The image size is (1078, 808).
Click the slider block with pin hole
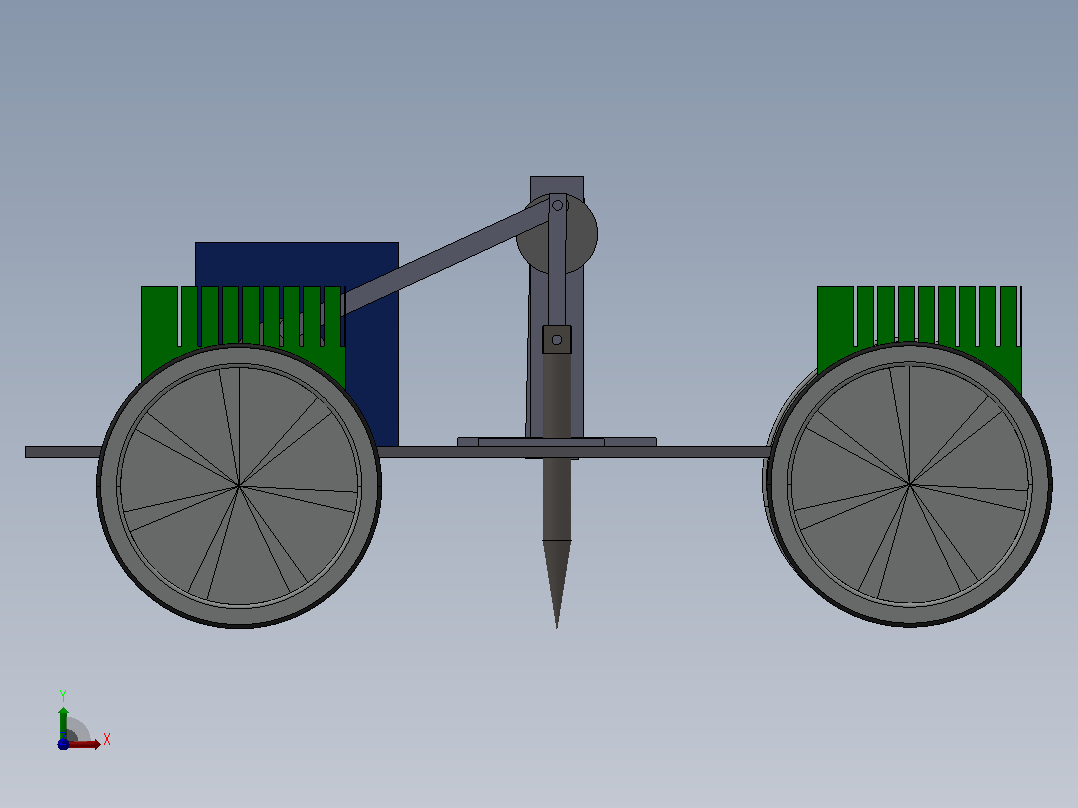click(x=557, y=340)
